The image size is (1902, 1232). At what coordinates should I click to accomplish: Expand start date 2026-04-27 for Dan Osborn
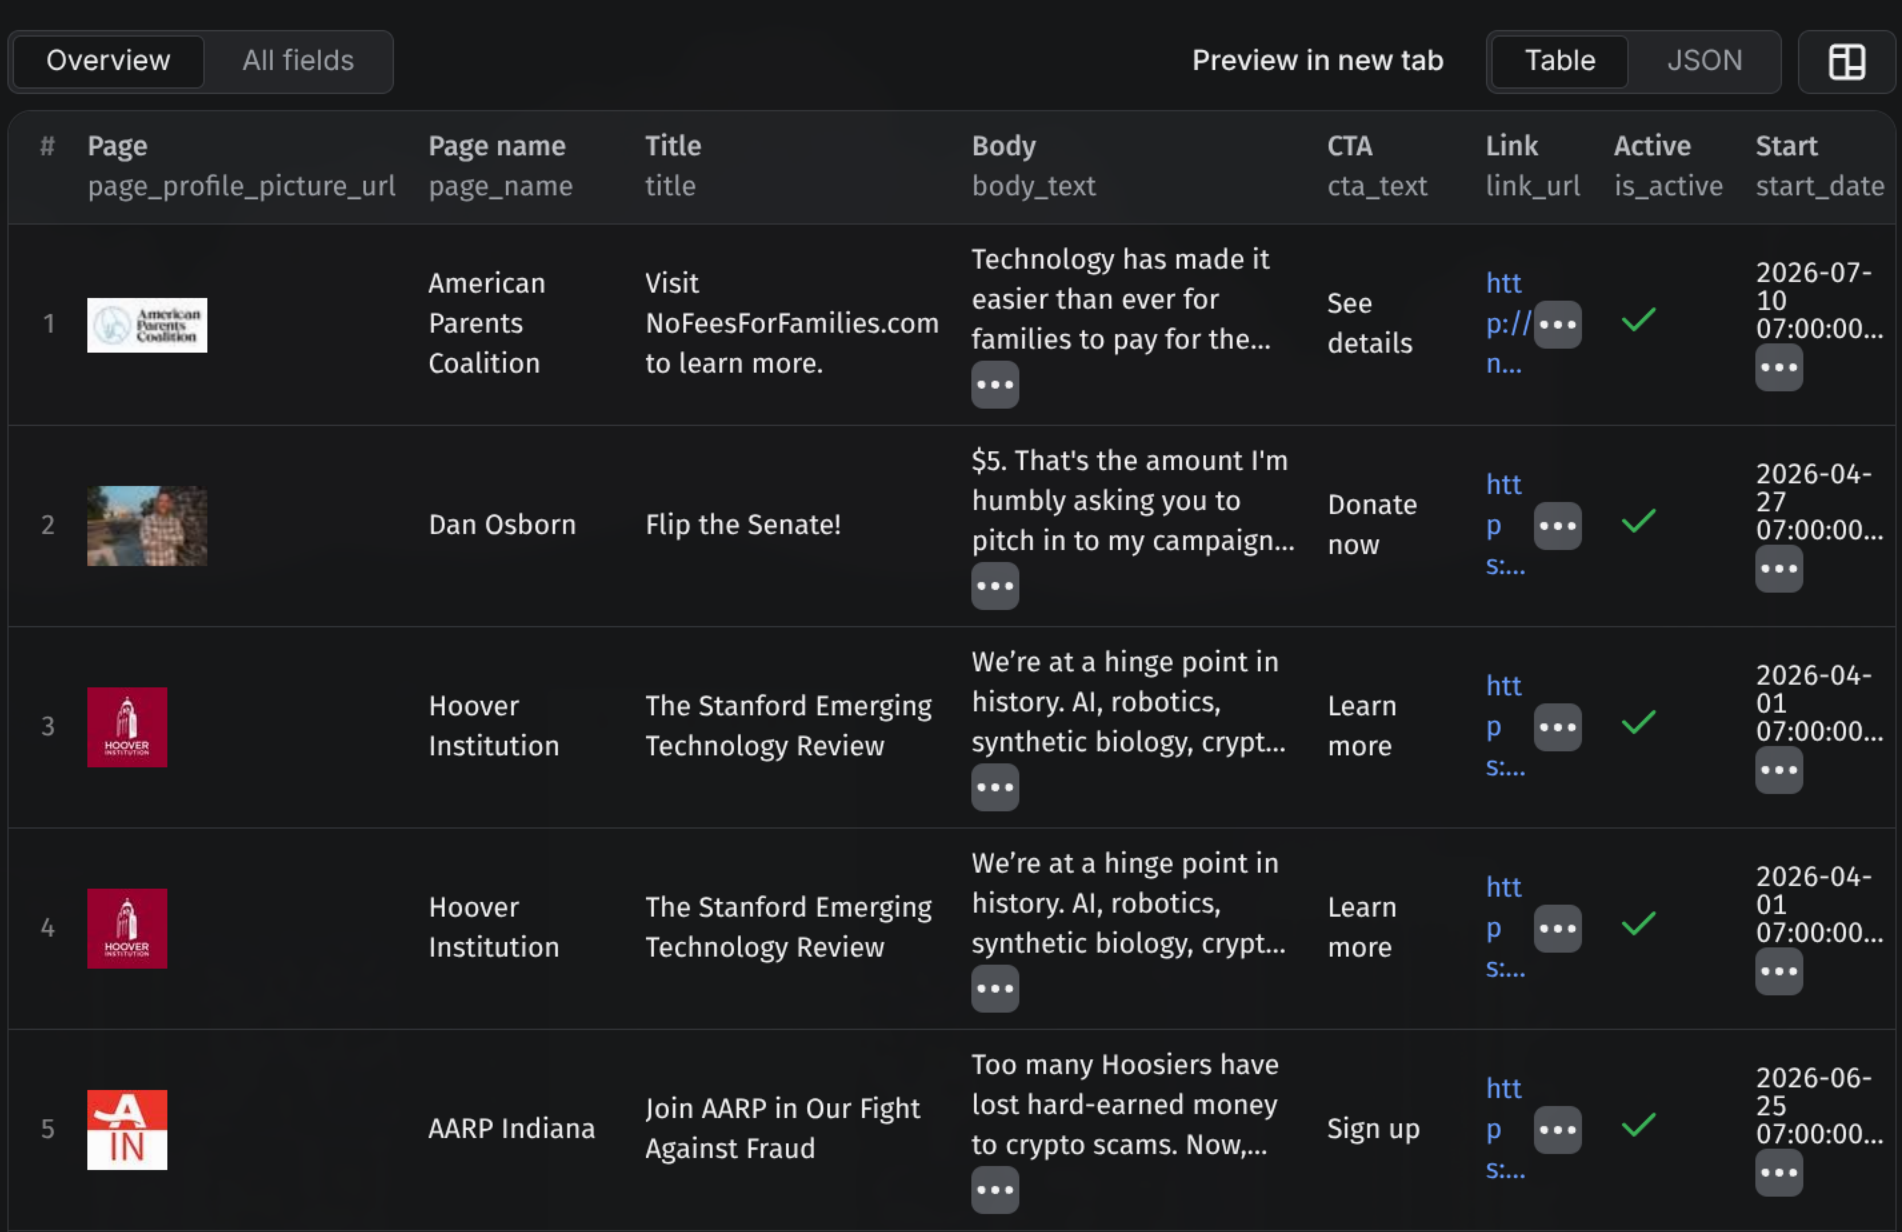(1779, 568)
